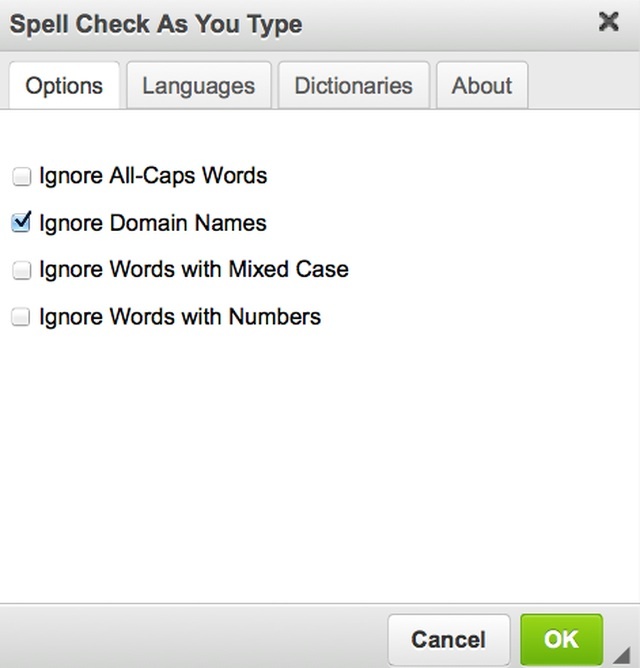The height and width of the screenshot is (668, 640).
Task: Click the 'Spell Check As You Type' title
Action: tap(156, 24)
